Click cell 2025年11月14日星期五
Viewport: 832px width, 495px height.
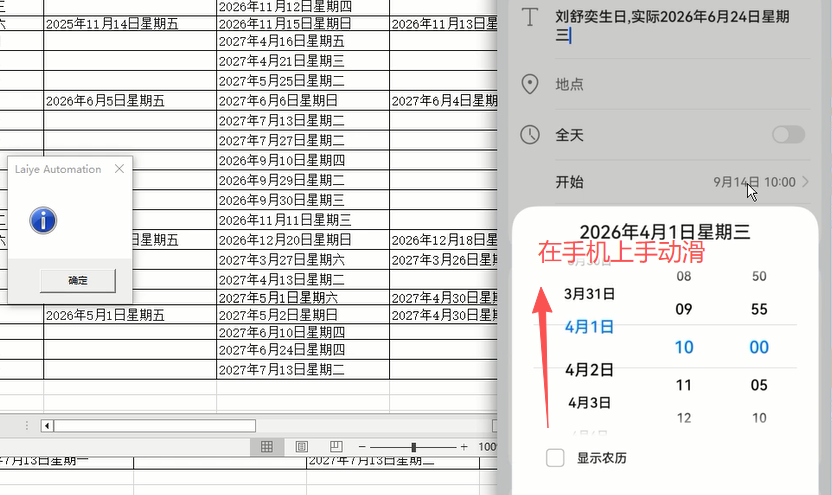[130, 23]
